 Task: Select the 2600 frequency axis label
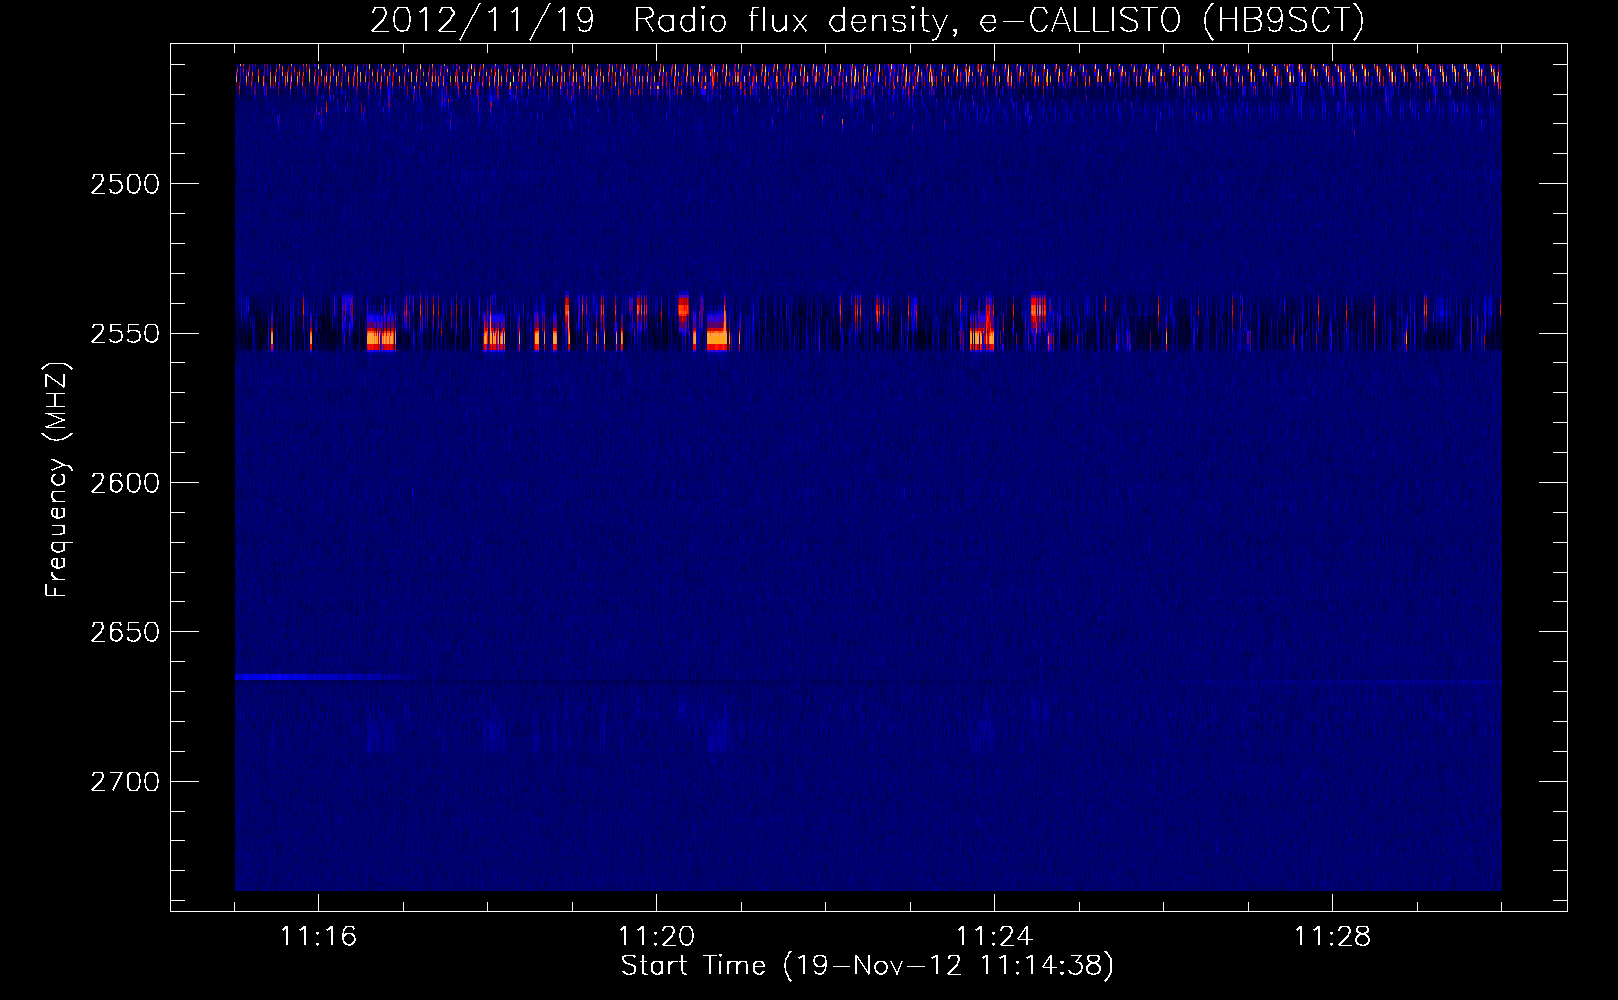(125, 483)
